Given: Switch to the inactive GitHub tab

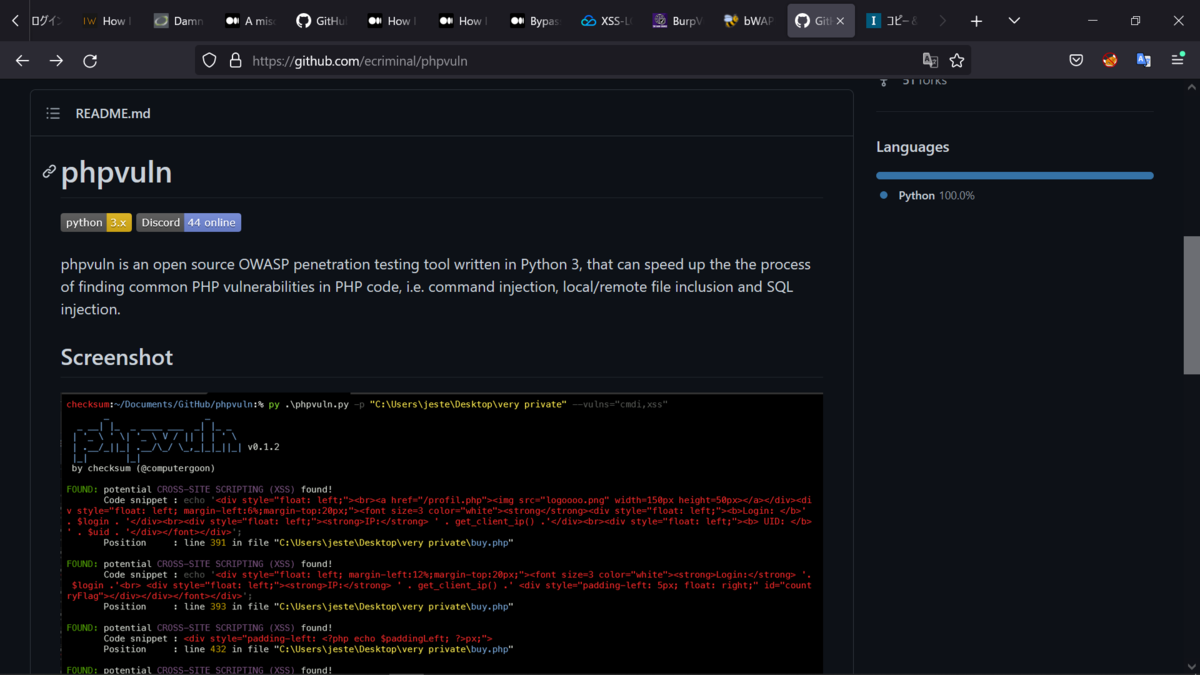Looking at the screenshot, I should click(322, 21).
